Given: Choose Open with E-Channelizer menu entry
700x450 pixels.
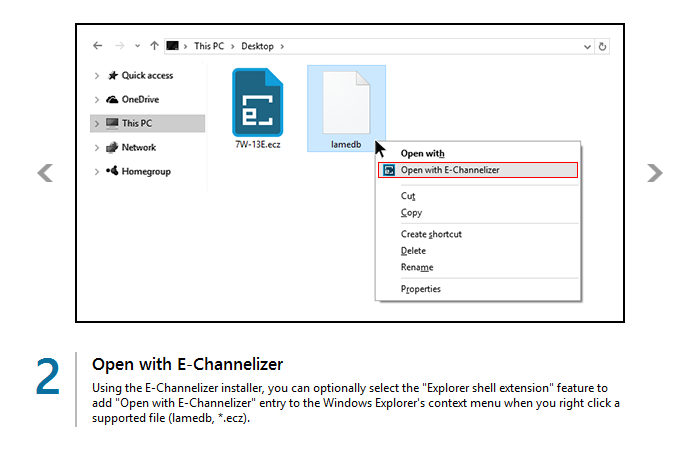Looking at the screenshot, I should (450, 170).
